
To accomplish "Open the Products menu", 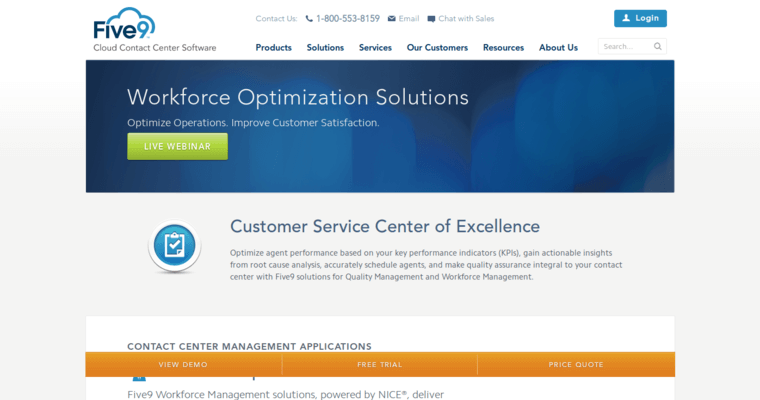I will (x=273, y=47).
